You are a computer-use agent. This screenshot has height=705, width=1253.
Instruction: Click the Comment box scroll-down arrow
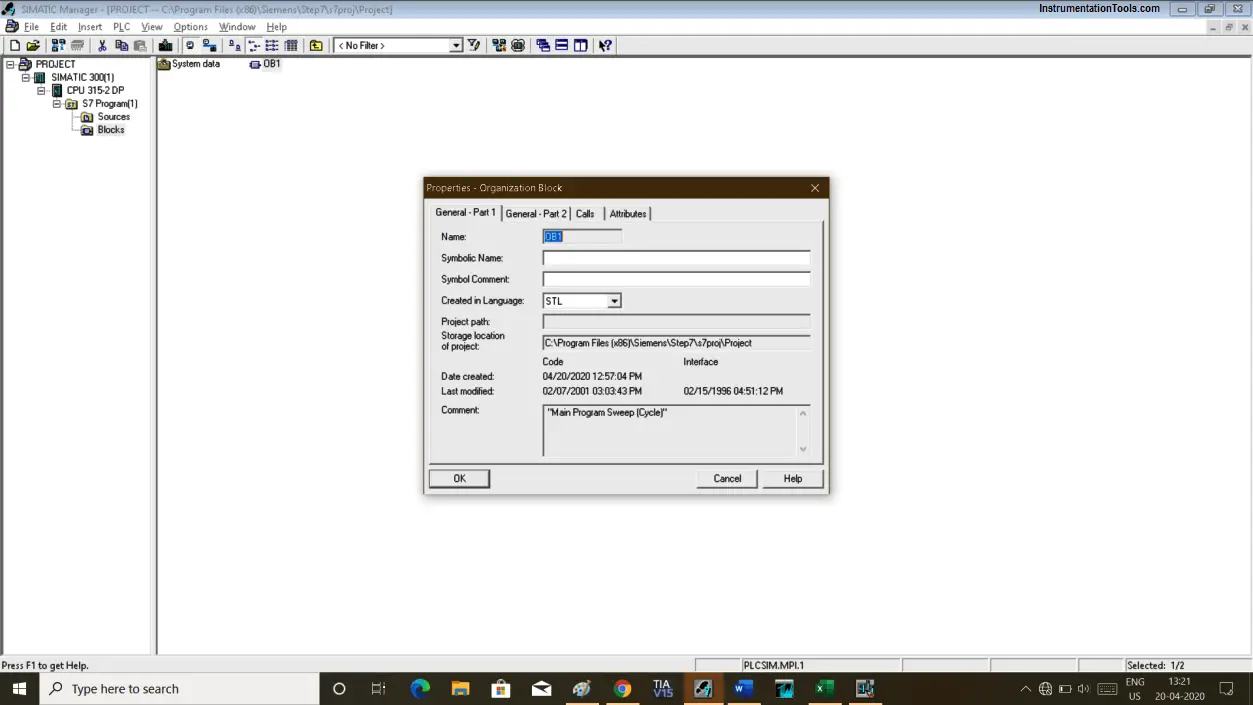pyautogui.click(x=802, y=449)
